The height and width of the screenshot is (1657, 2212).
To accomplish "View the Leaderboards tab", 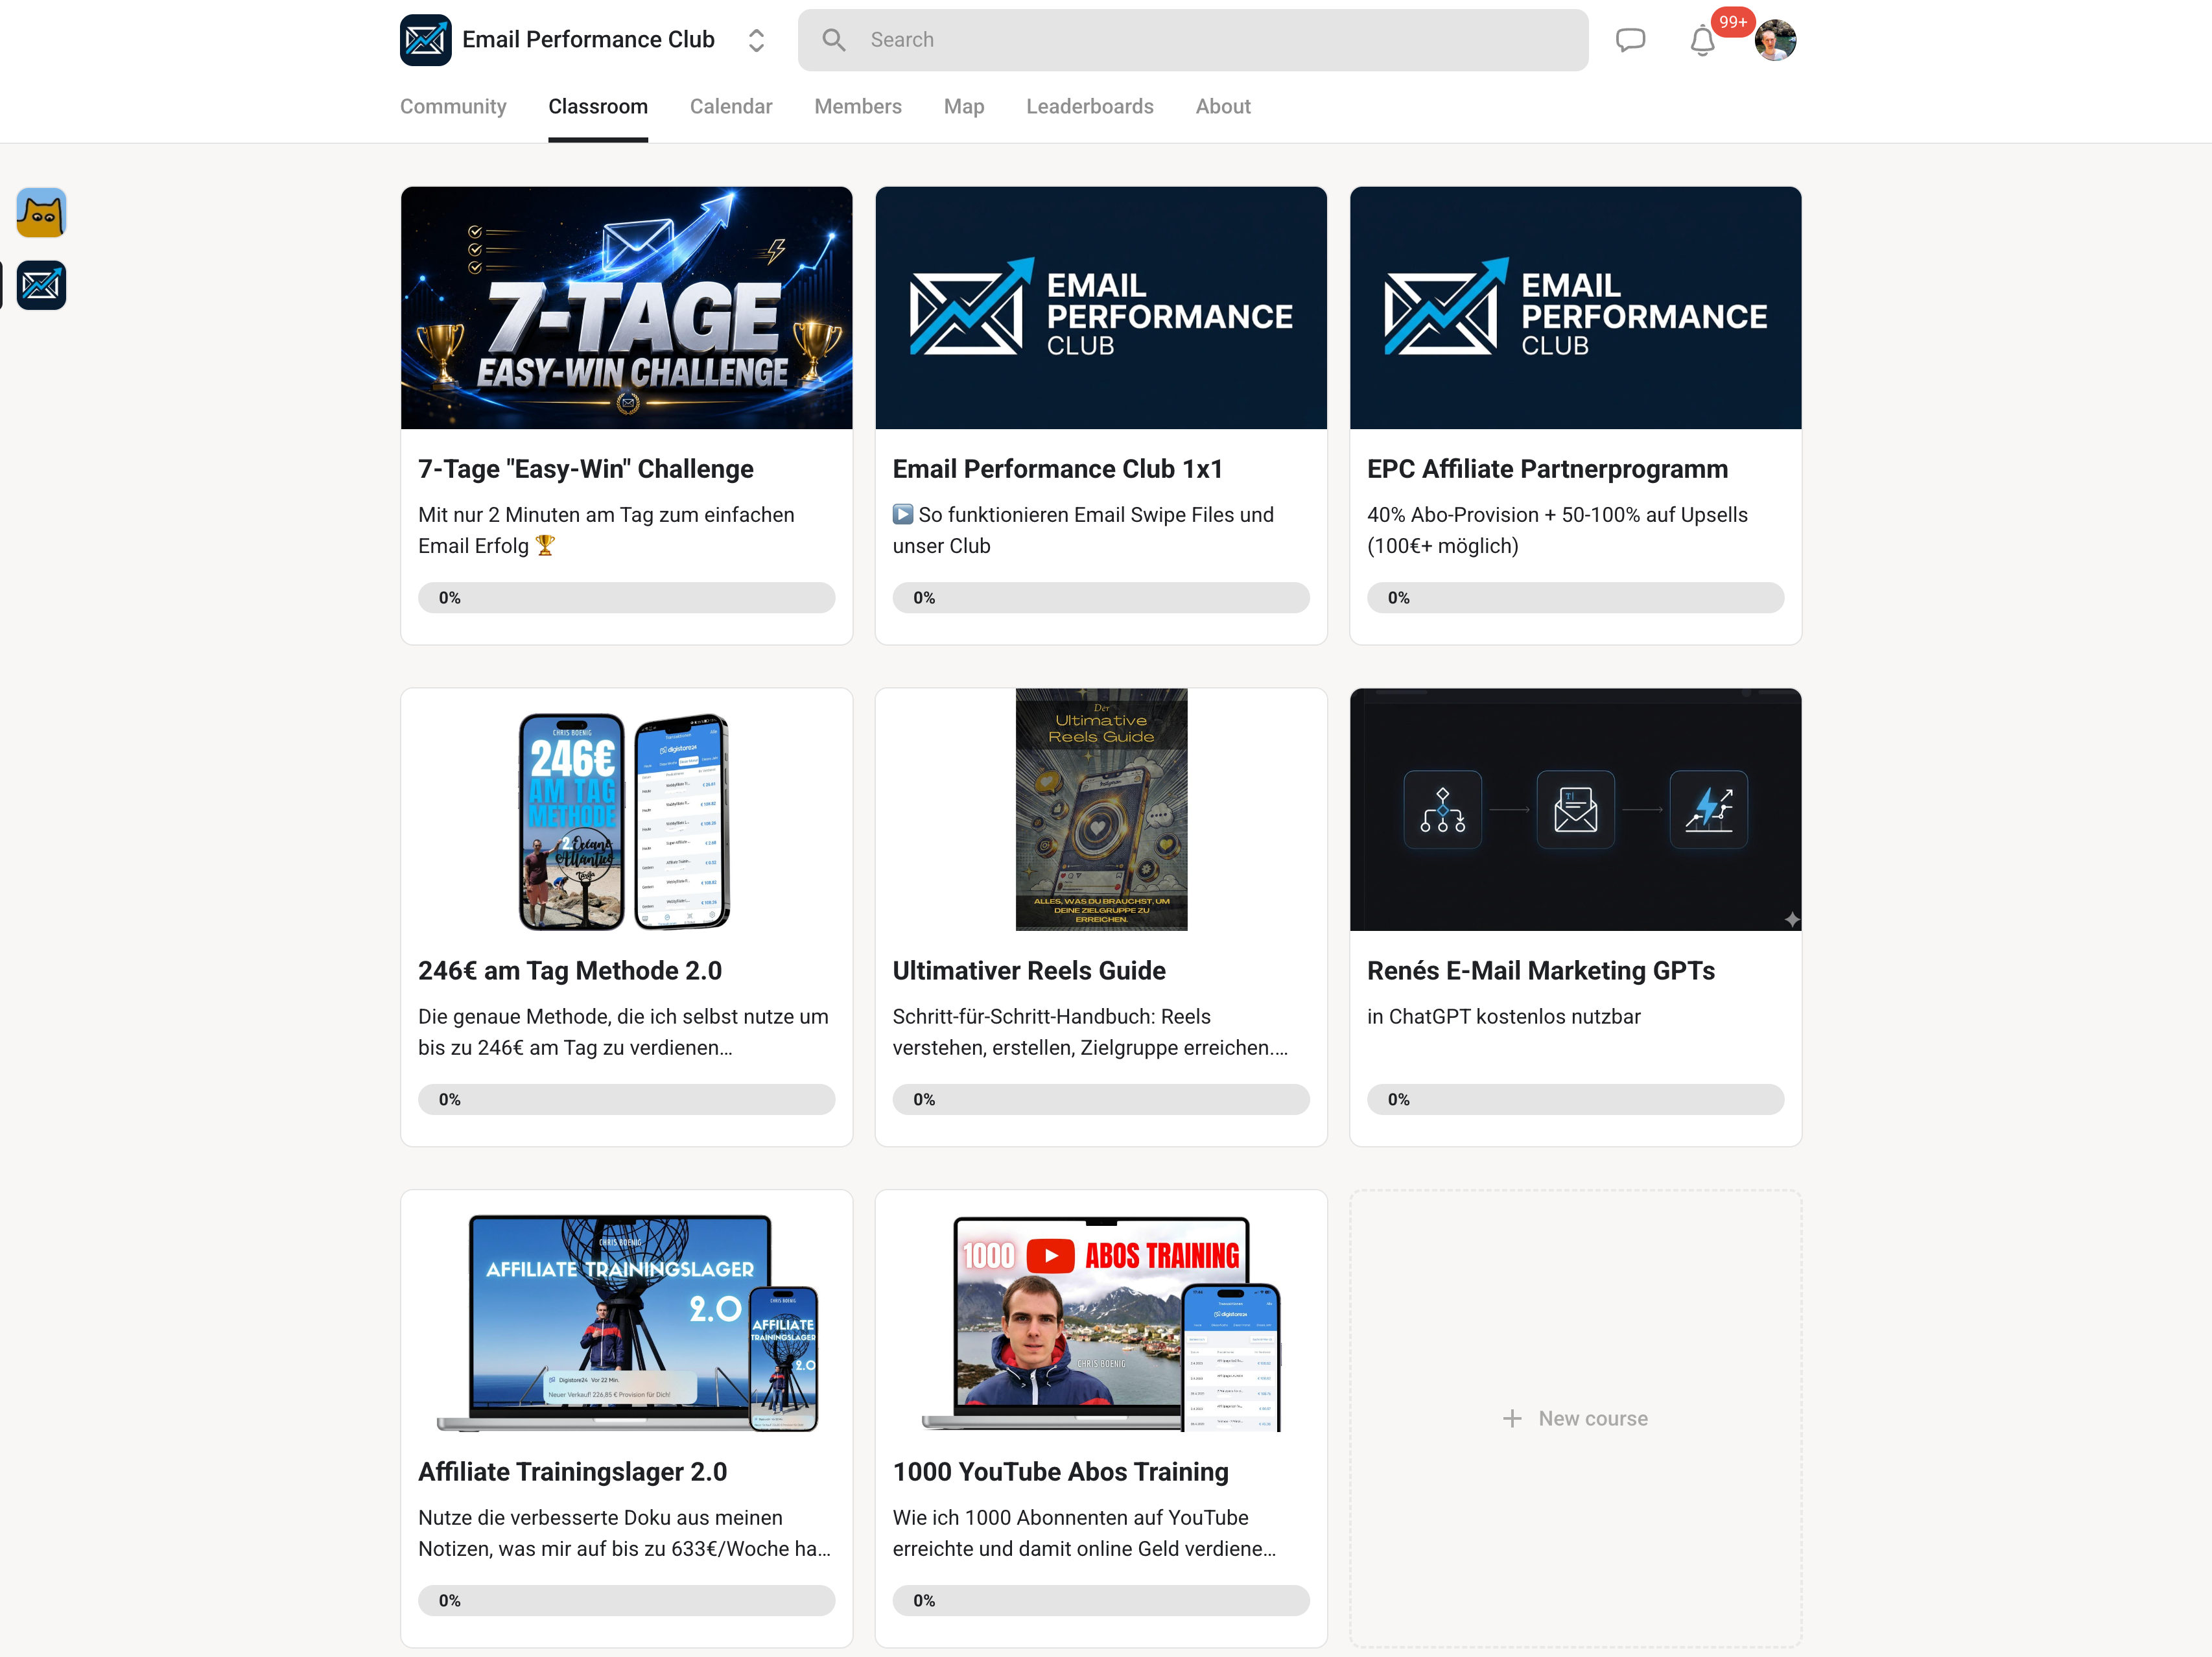I will (x=1090, y=106).
